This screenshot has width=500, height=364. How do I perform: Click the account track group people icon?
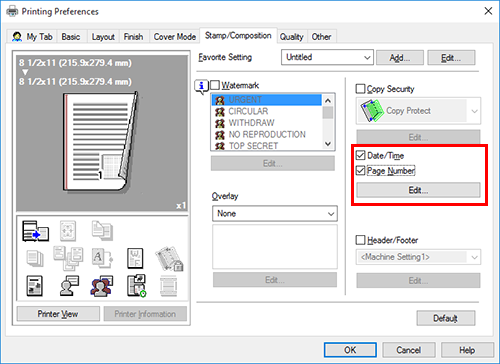101,286
